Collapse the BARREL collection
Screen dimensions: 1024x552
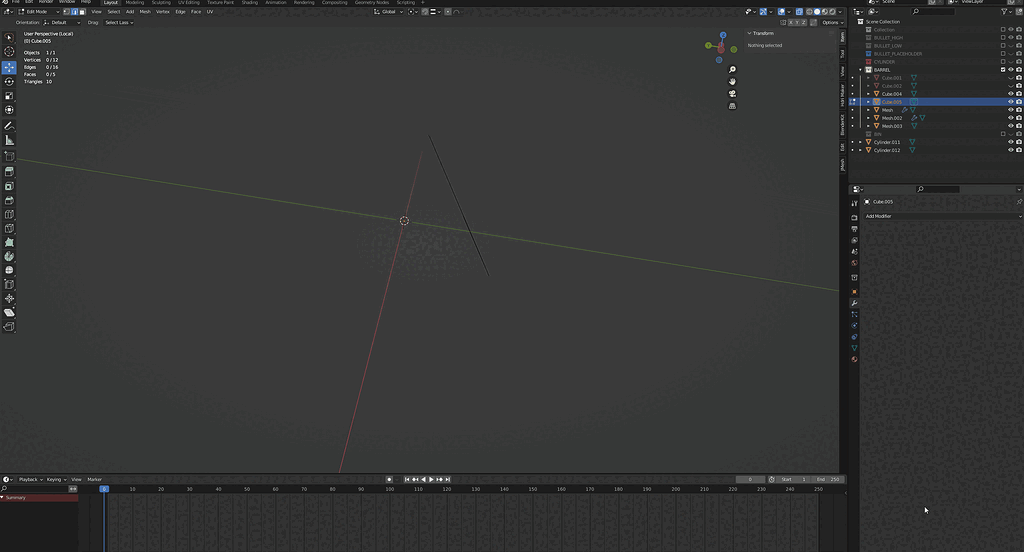coord(860,70)
